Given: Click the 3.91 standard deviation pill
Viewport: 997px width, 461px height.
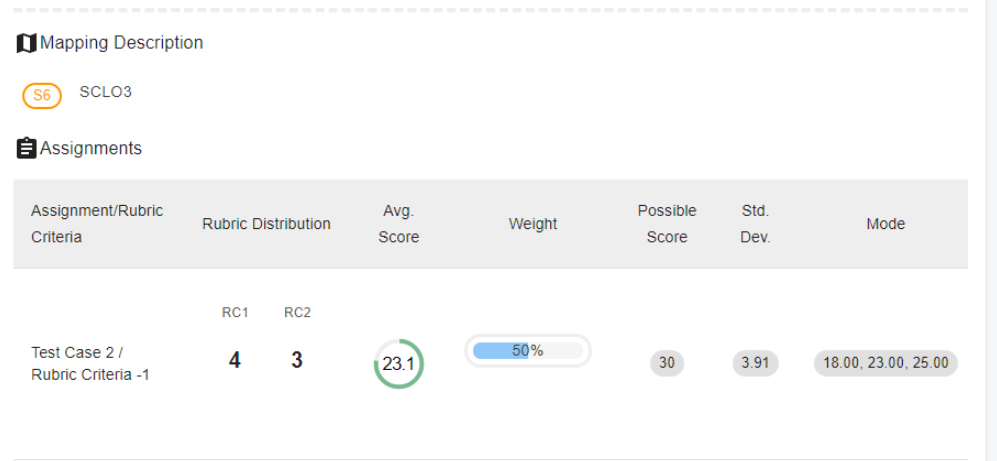Looking at the screenshot, I should (755, 364).
